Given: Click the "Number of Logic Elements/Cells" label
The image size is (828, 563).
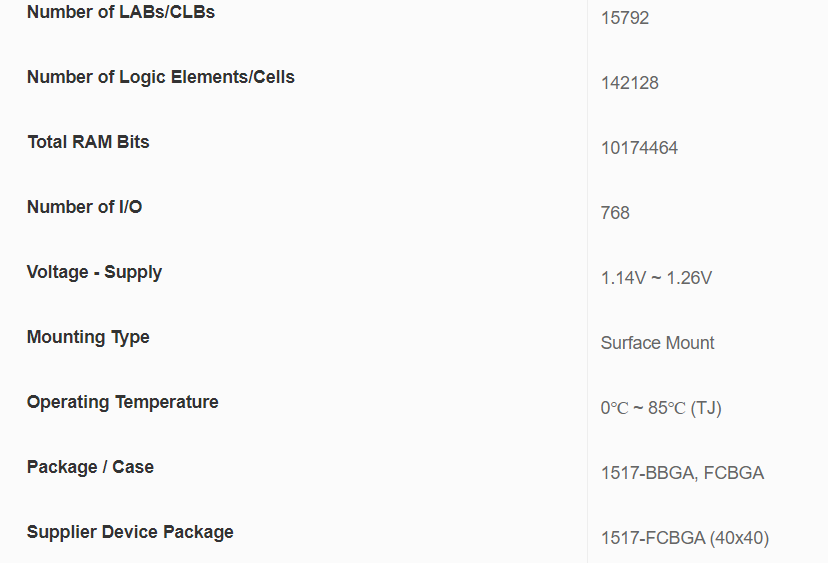Looking at the screenshot, I should (160, 77).
